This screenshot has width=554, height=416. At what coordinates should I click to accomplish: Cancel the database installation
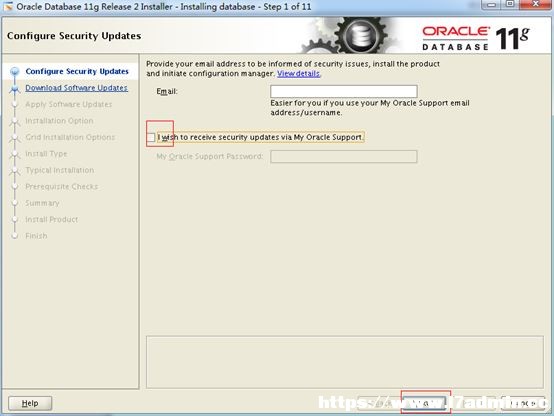523,403
